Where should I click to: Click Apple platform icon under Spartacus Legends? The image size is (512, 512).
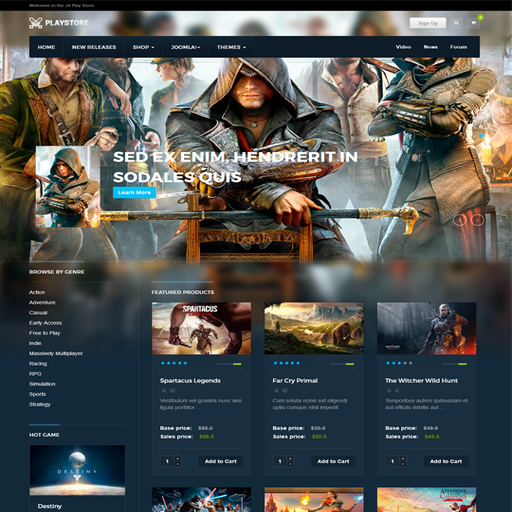164,390
